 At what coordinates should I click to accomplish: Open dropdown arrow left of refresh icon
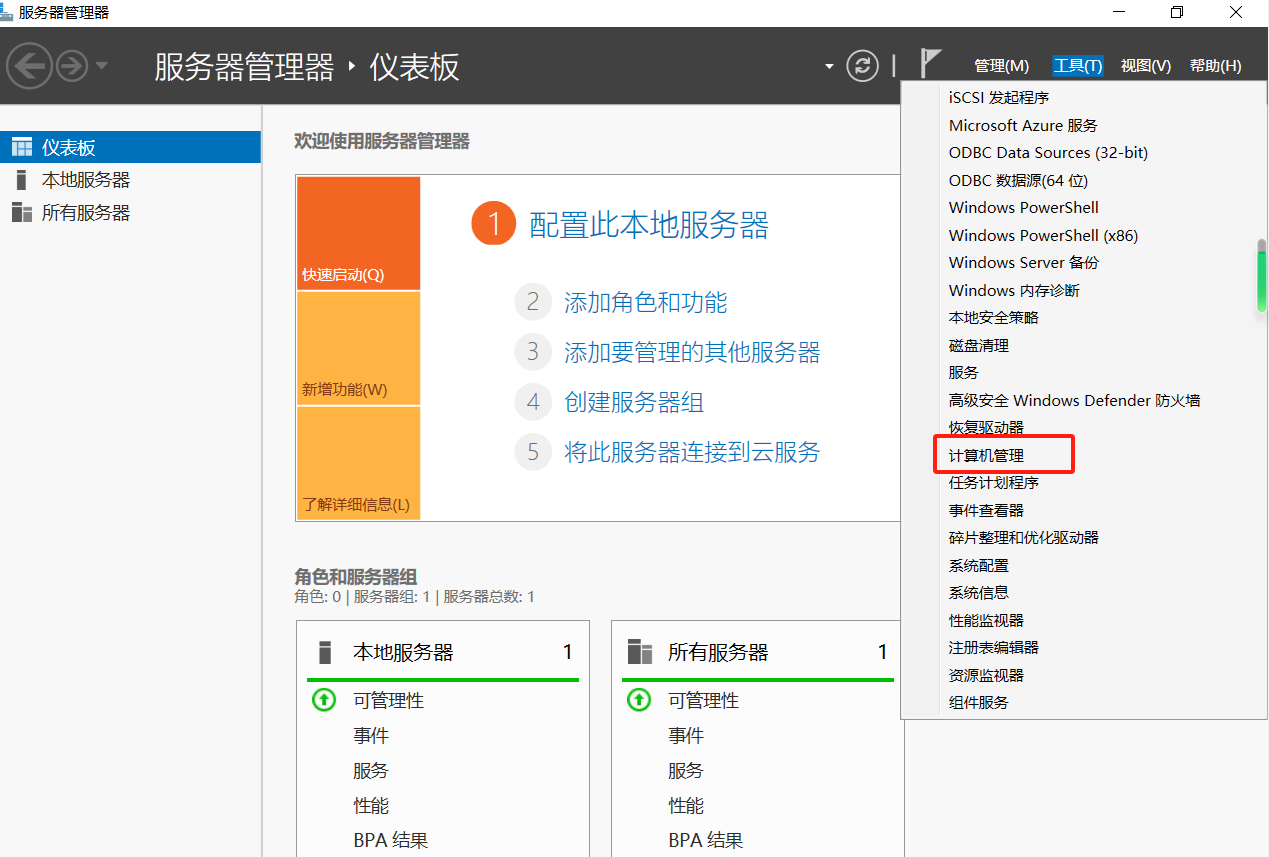[x=829, y=67]
